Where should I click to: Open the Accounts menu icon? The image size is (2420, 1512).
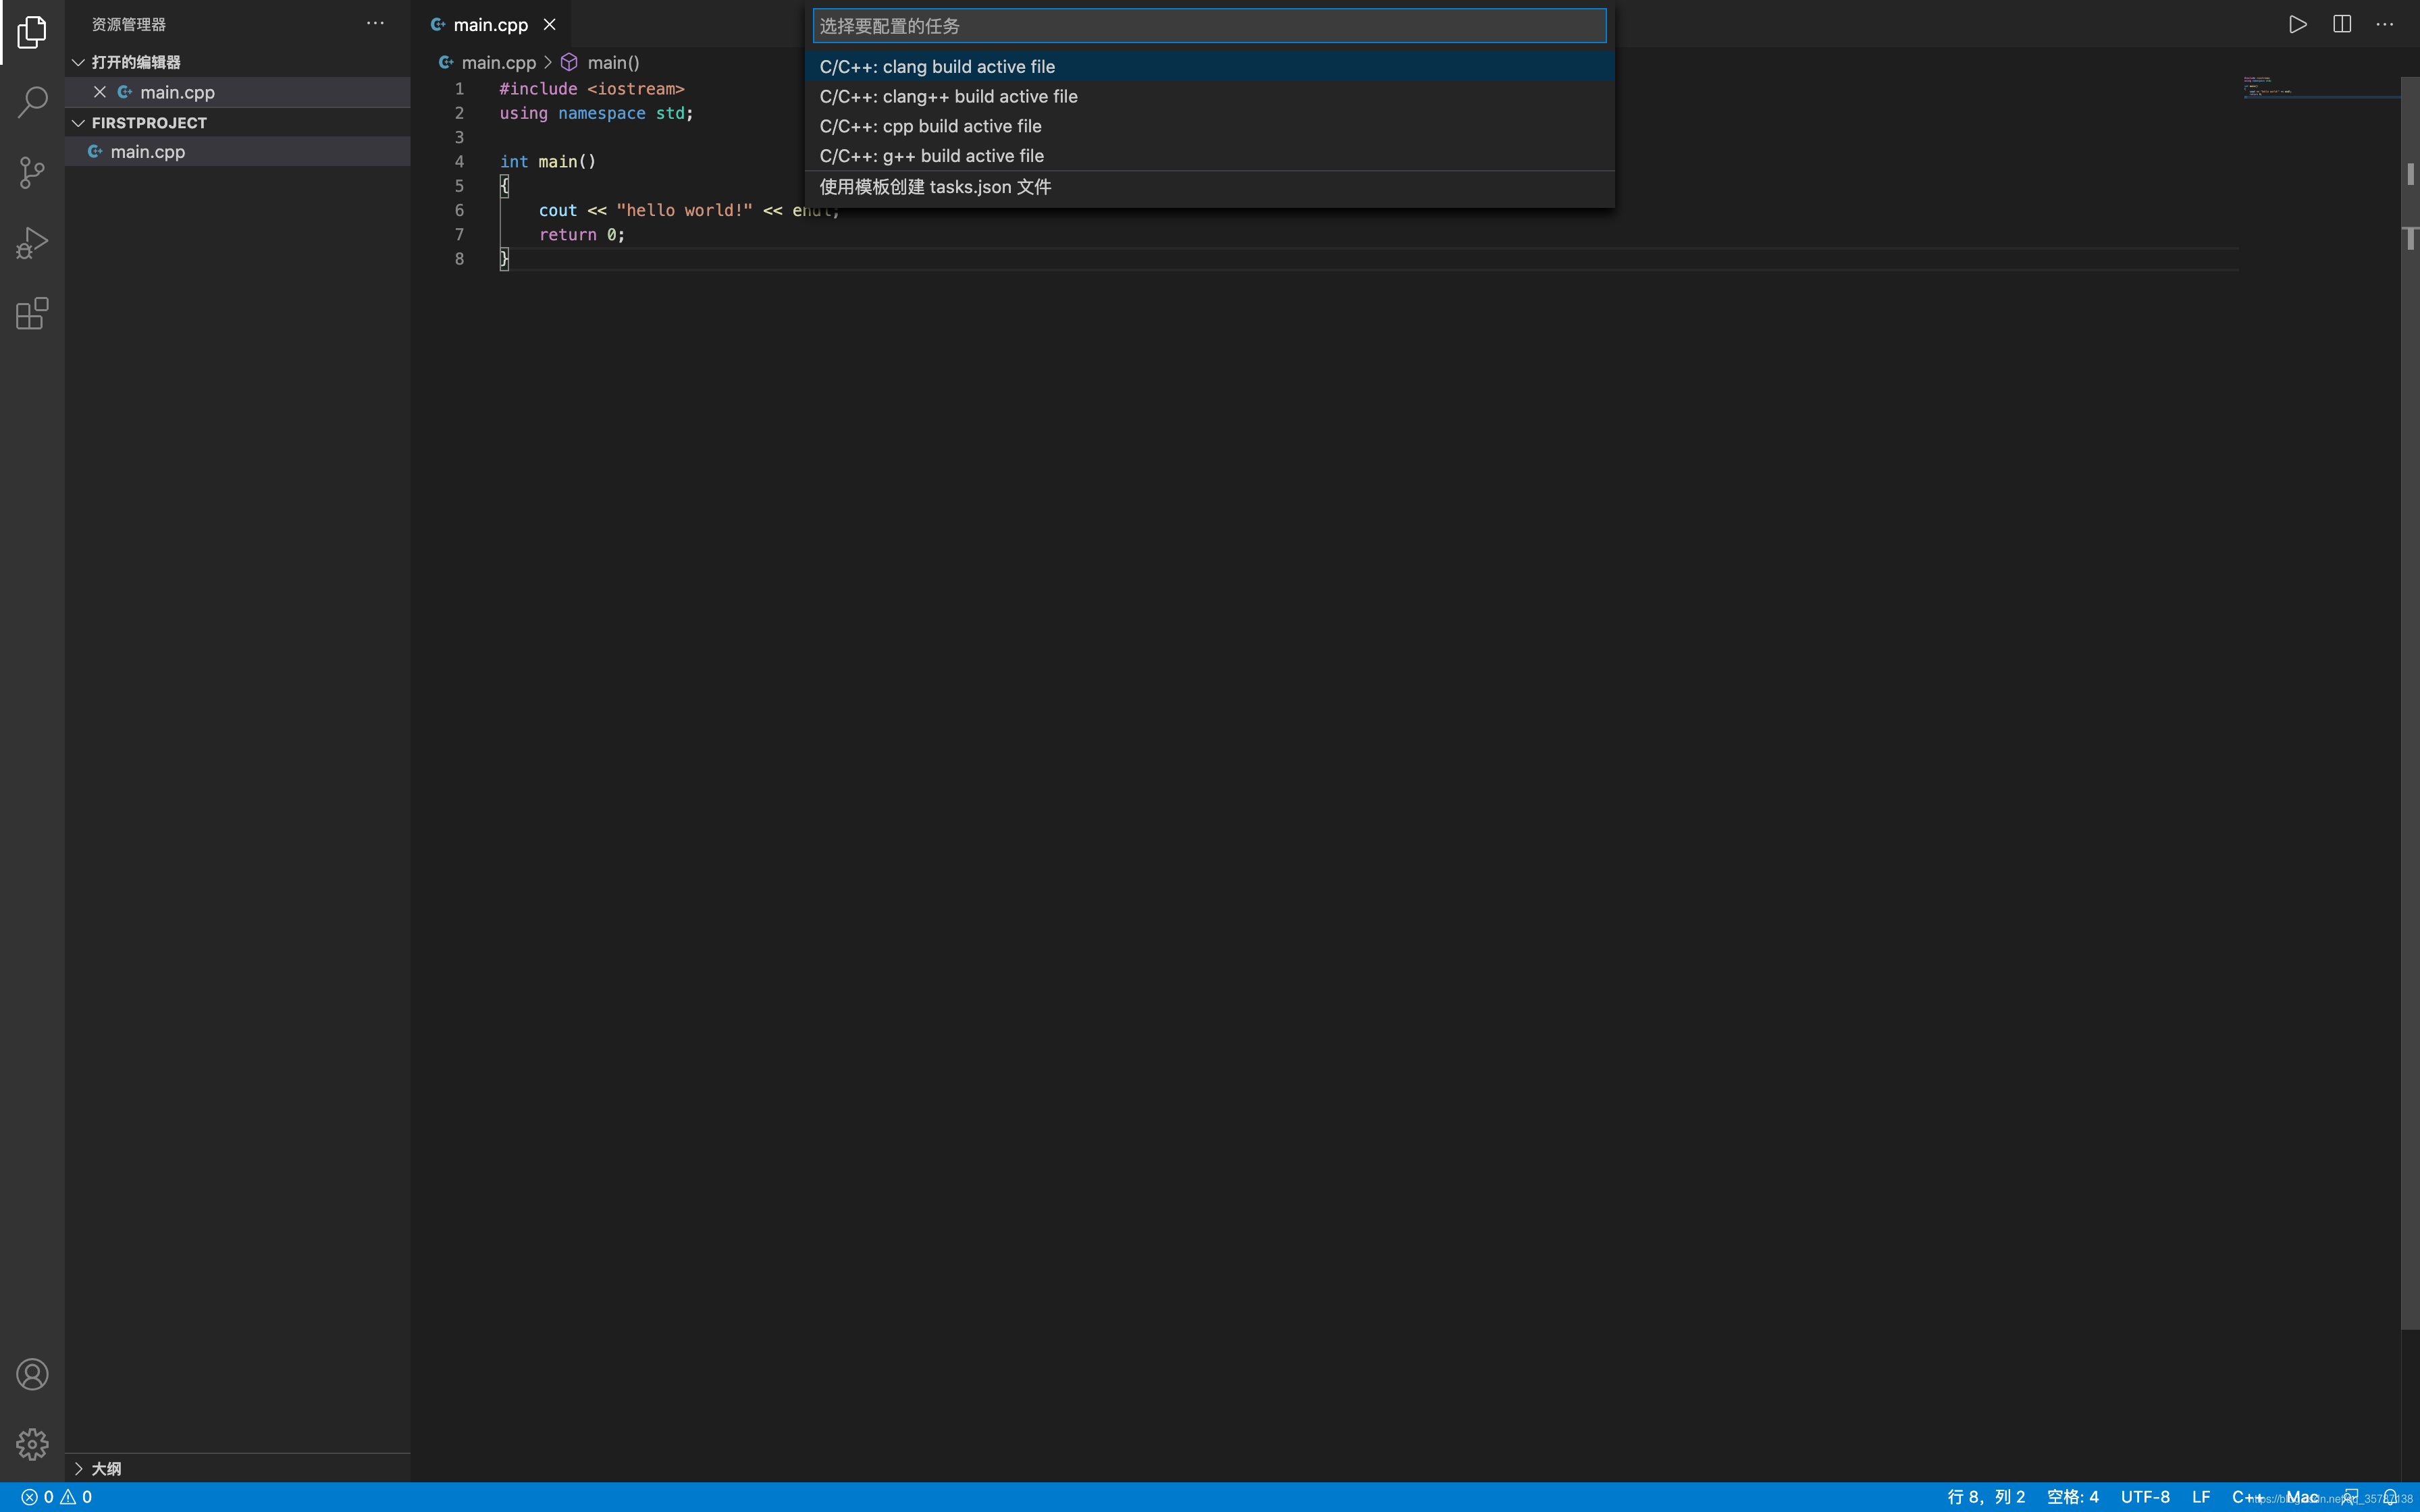[32, 1374]
